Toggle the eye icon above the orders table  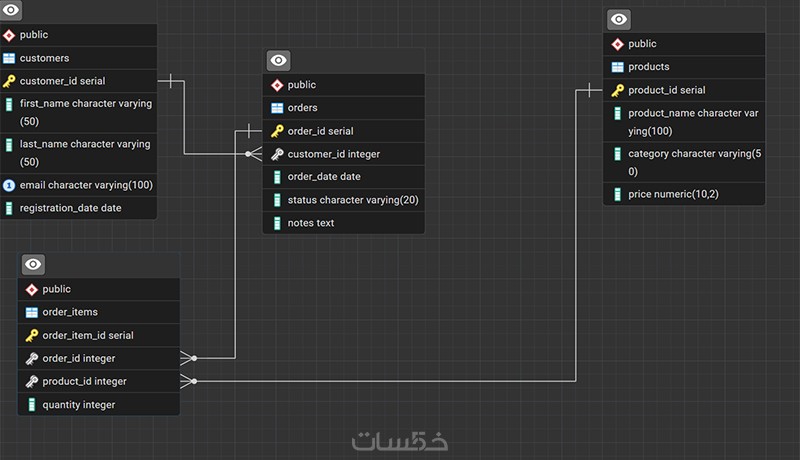pos(279,61)
